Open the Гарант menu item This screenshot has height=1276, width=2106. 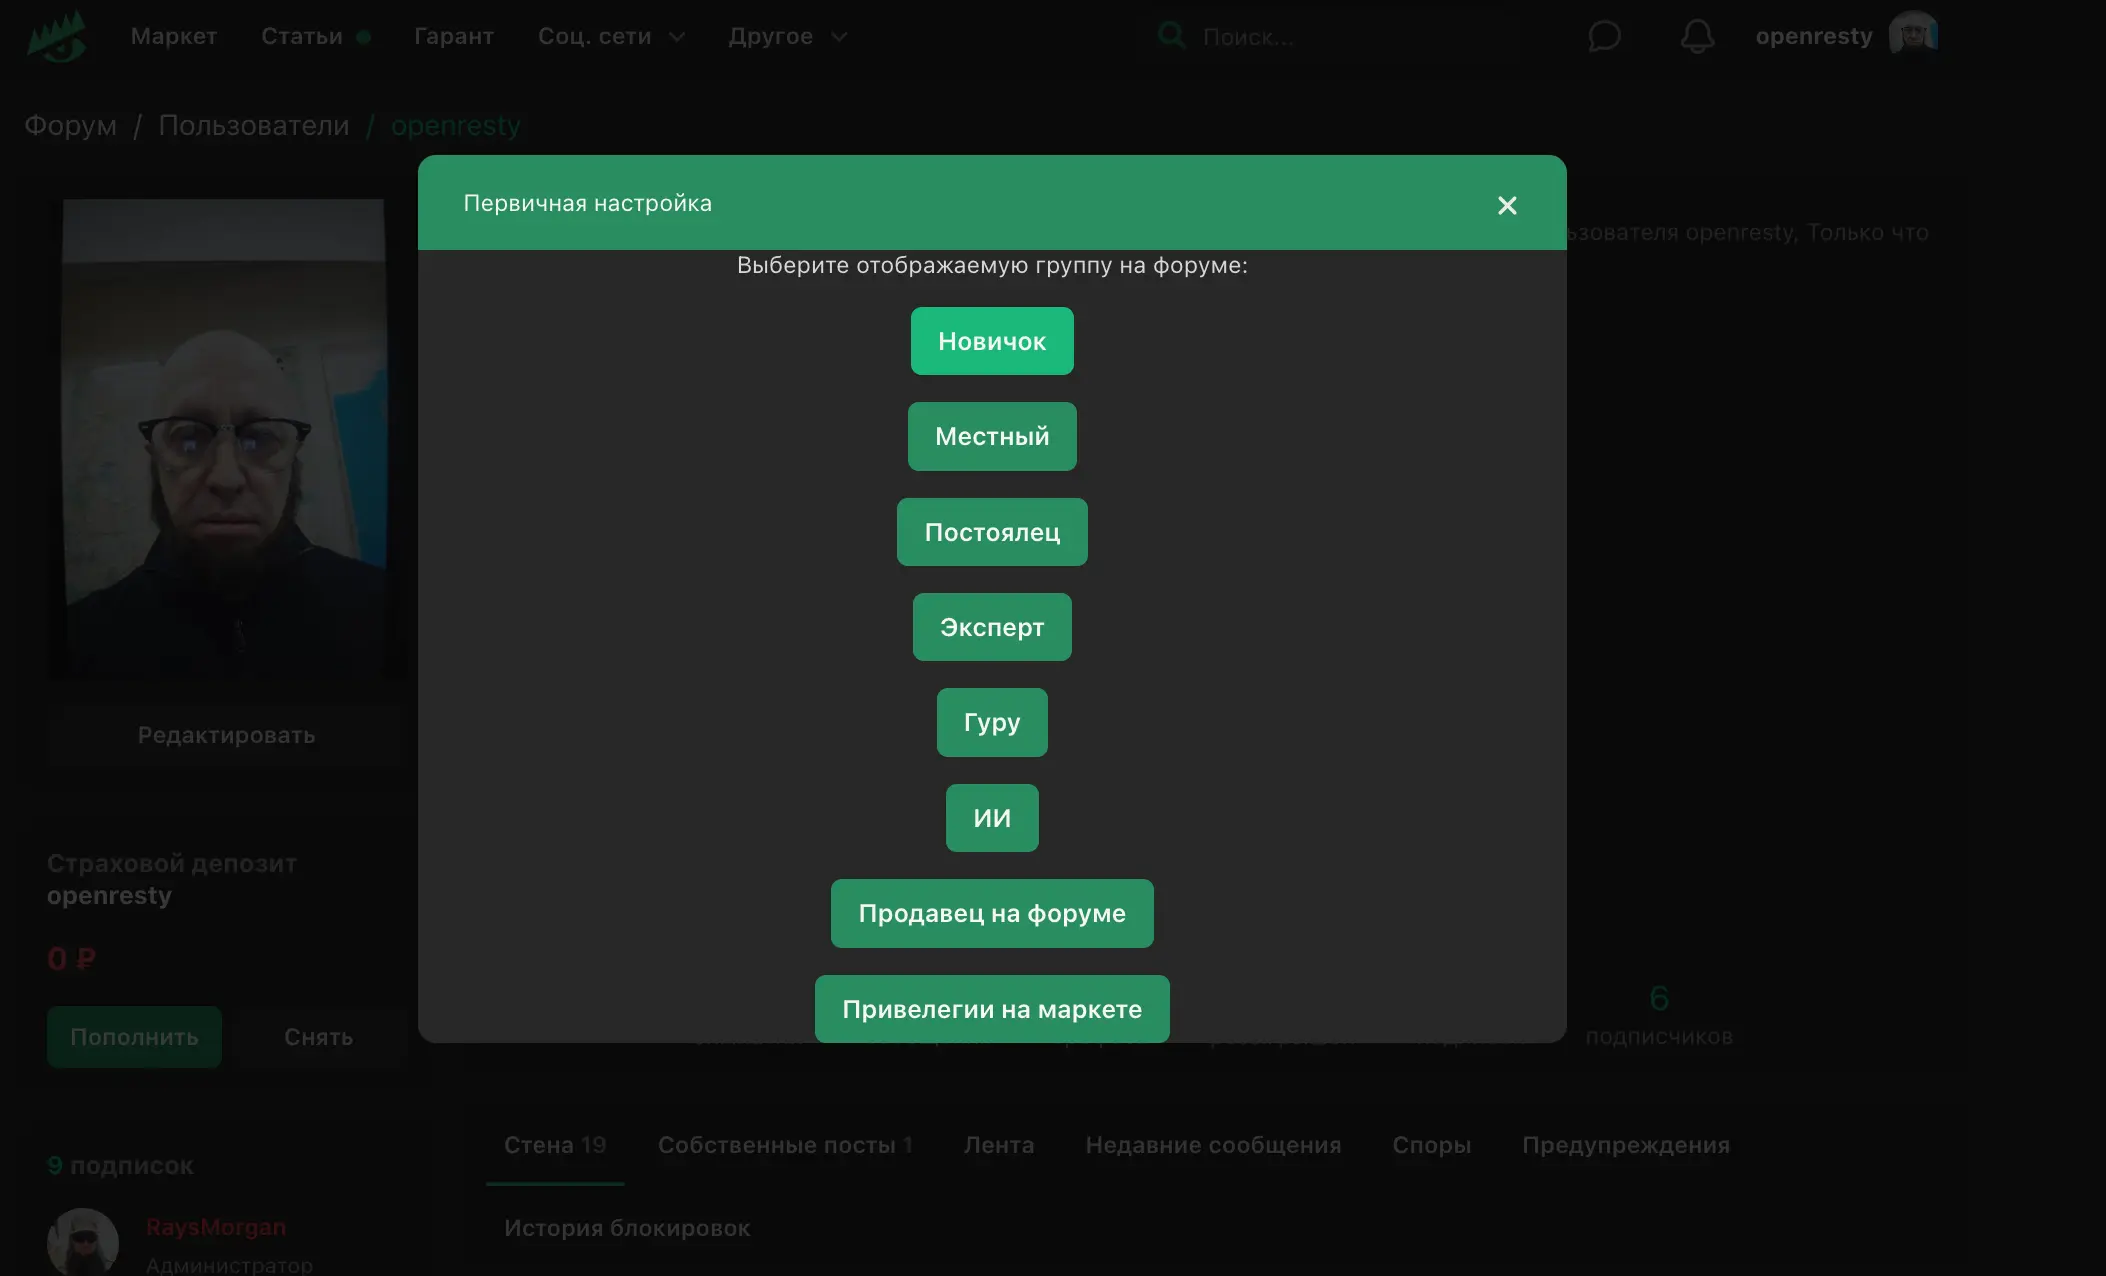point(454,36)
